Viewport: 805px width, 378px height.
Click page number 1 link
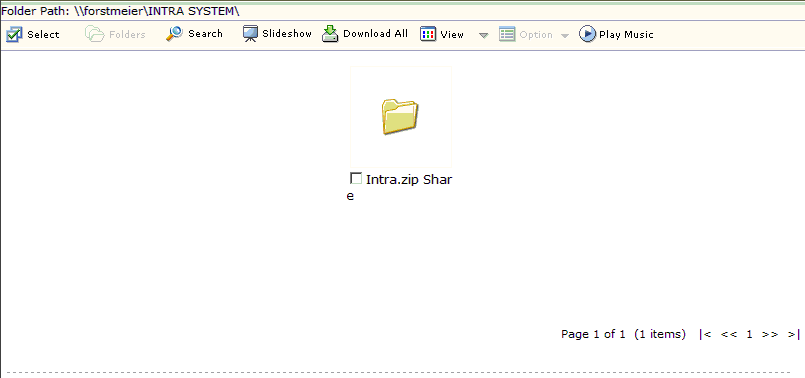(750, 334)
